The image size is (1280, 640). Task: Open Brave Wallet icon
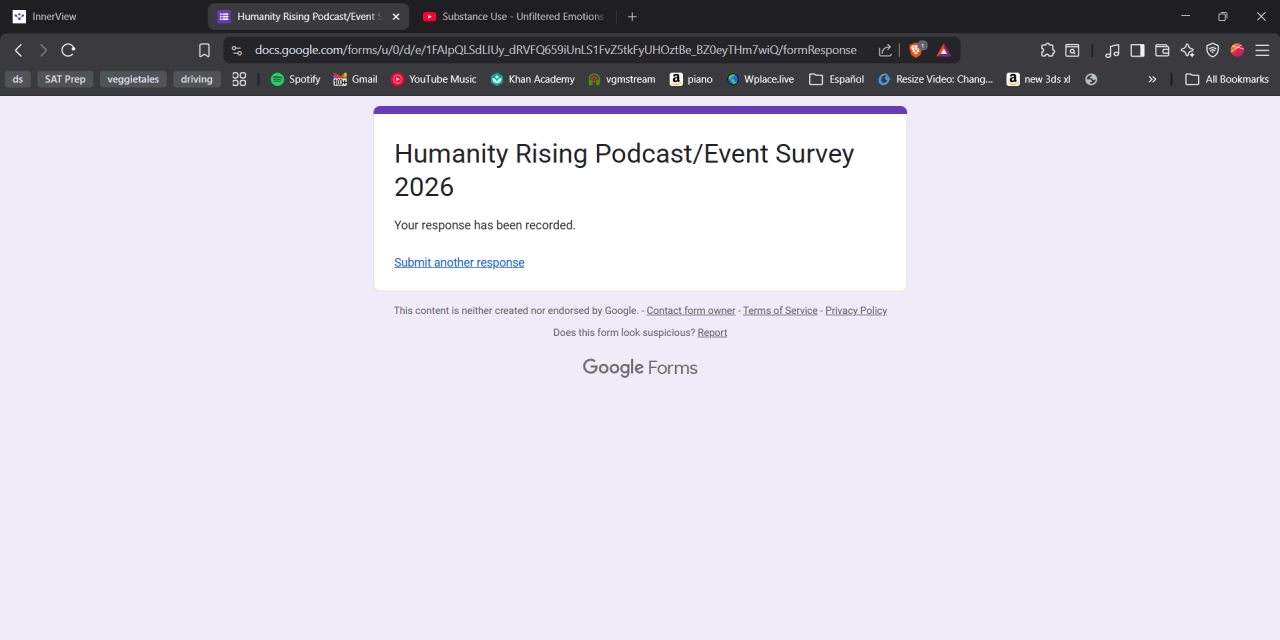[x=1162, y=50]
